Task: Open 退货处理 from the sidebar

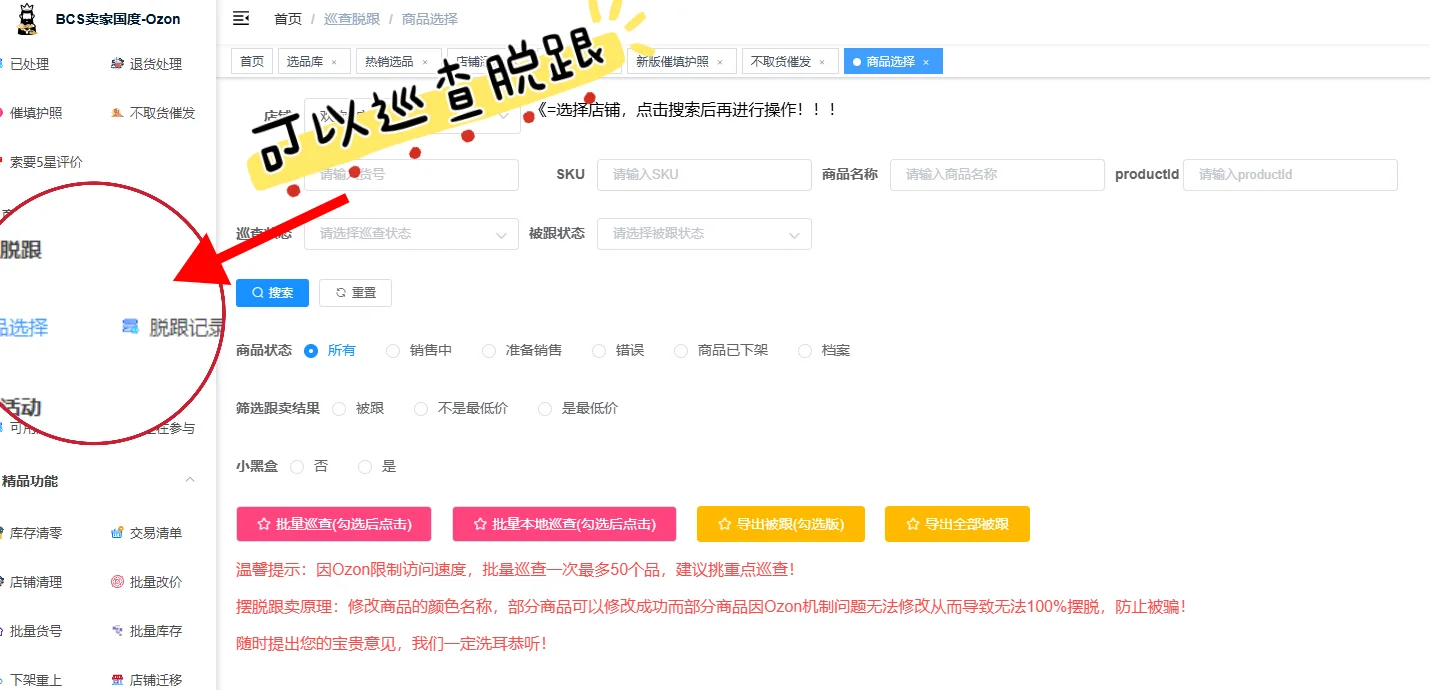Action: click(x=146, y=64)
